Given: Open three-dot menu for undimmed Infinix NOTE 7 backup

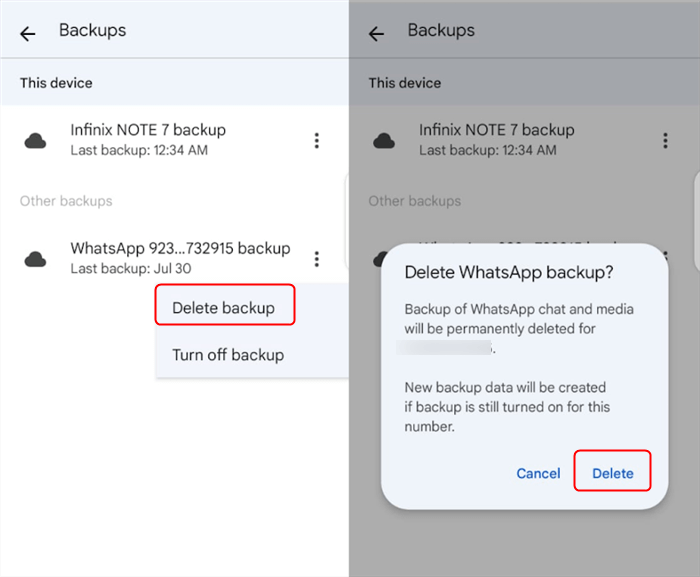Looking at the screenshot, I should coord(317,141).
